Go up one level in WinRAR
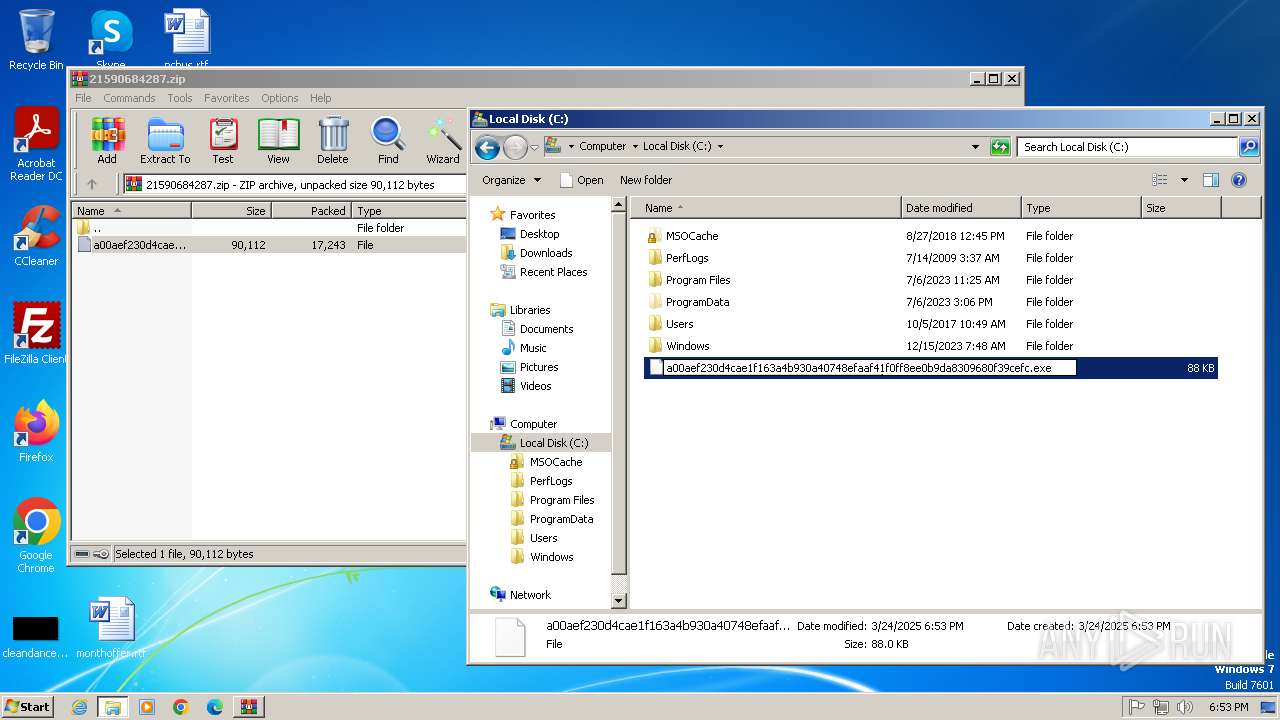The image size is (1280, 720). [x=92, y=184]
